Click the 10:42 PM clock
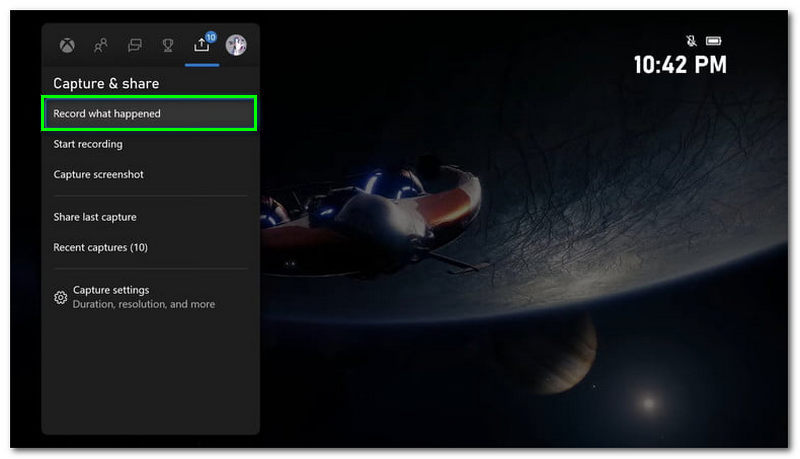 coord(680,65)
